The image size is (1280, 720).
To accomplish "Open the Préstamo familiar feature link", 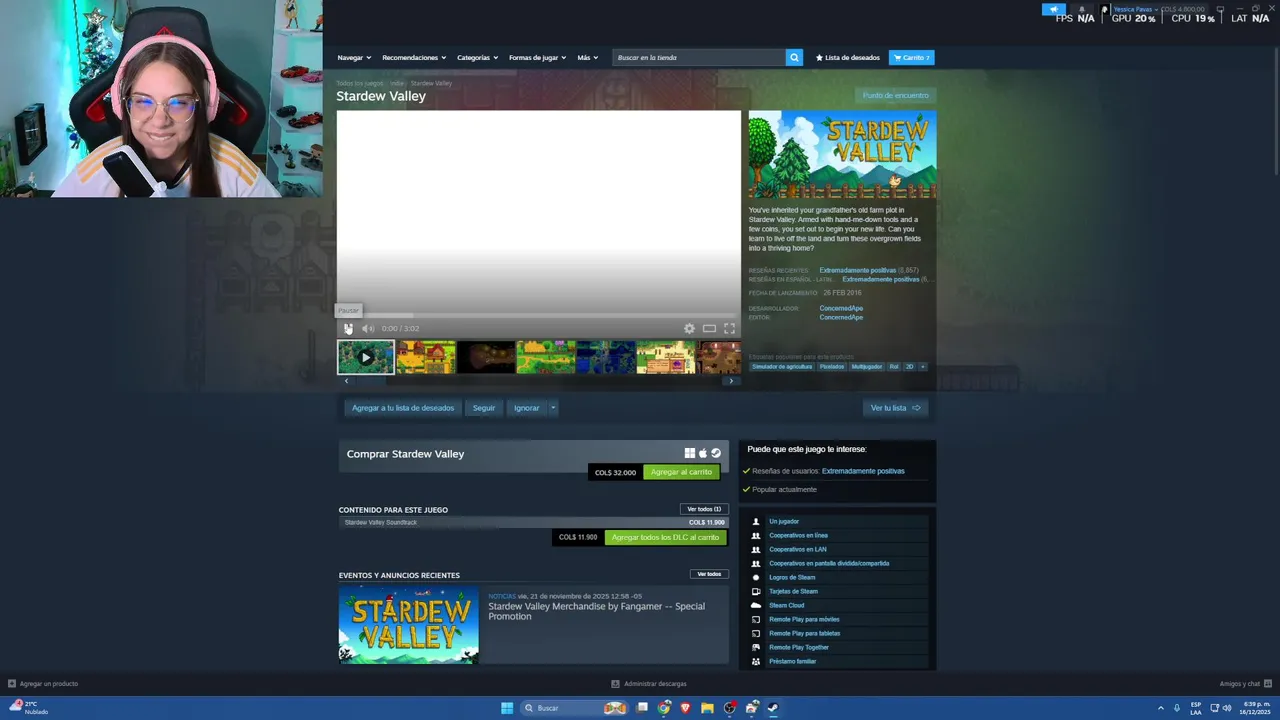I will pos(792,662).
